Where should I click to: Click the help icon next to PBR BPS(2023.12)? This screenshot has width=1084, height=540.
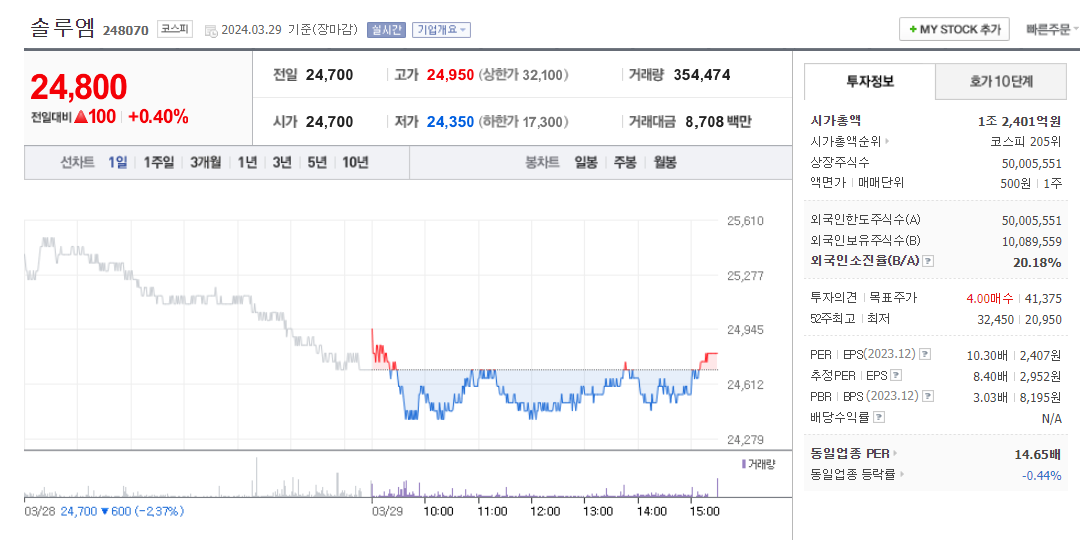pyautogui.click(x=928, y=396)
